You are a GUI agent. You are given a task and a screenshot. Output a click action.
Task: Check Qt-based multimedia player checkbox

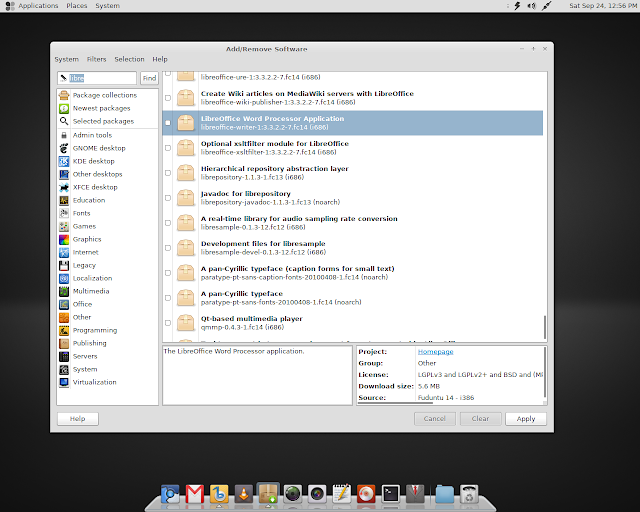[168, 323]
